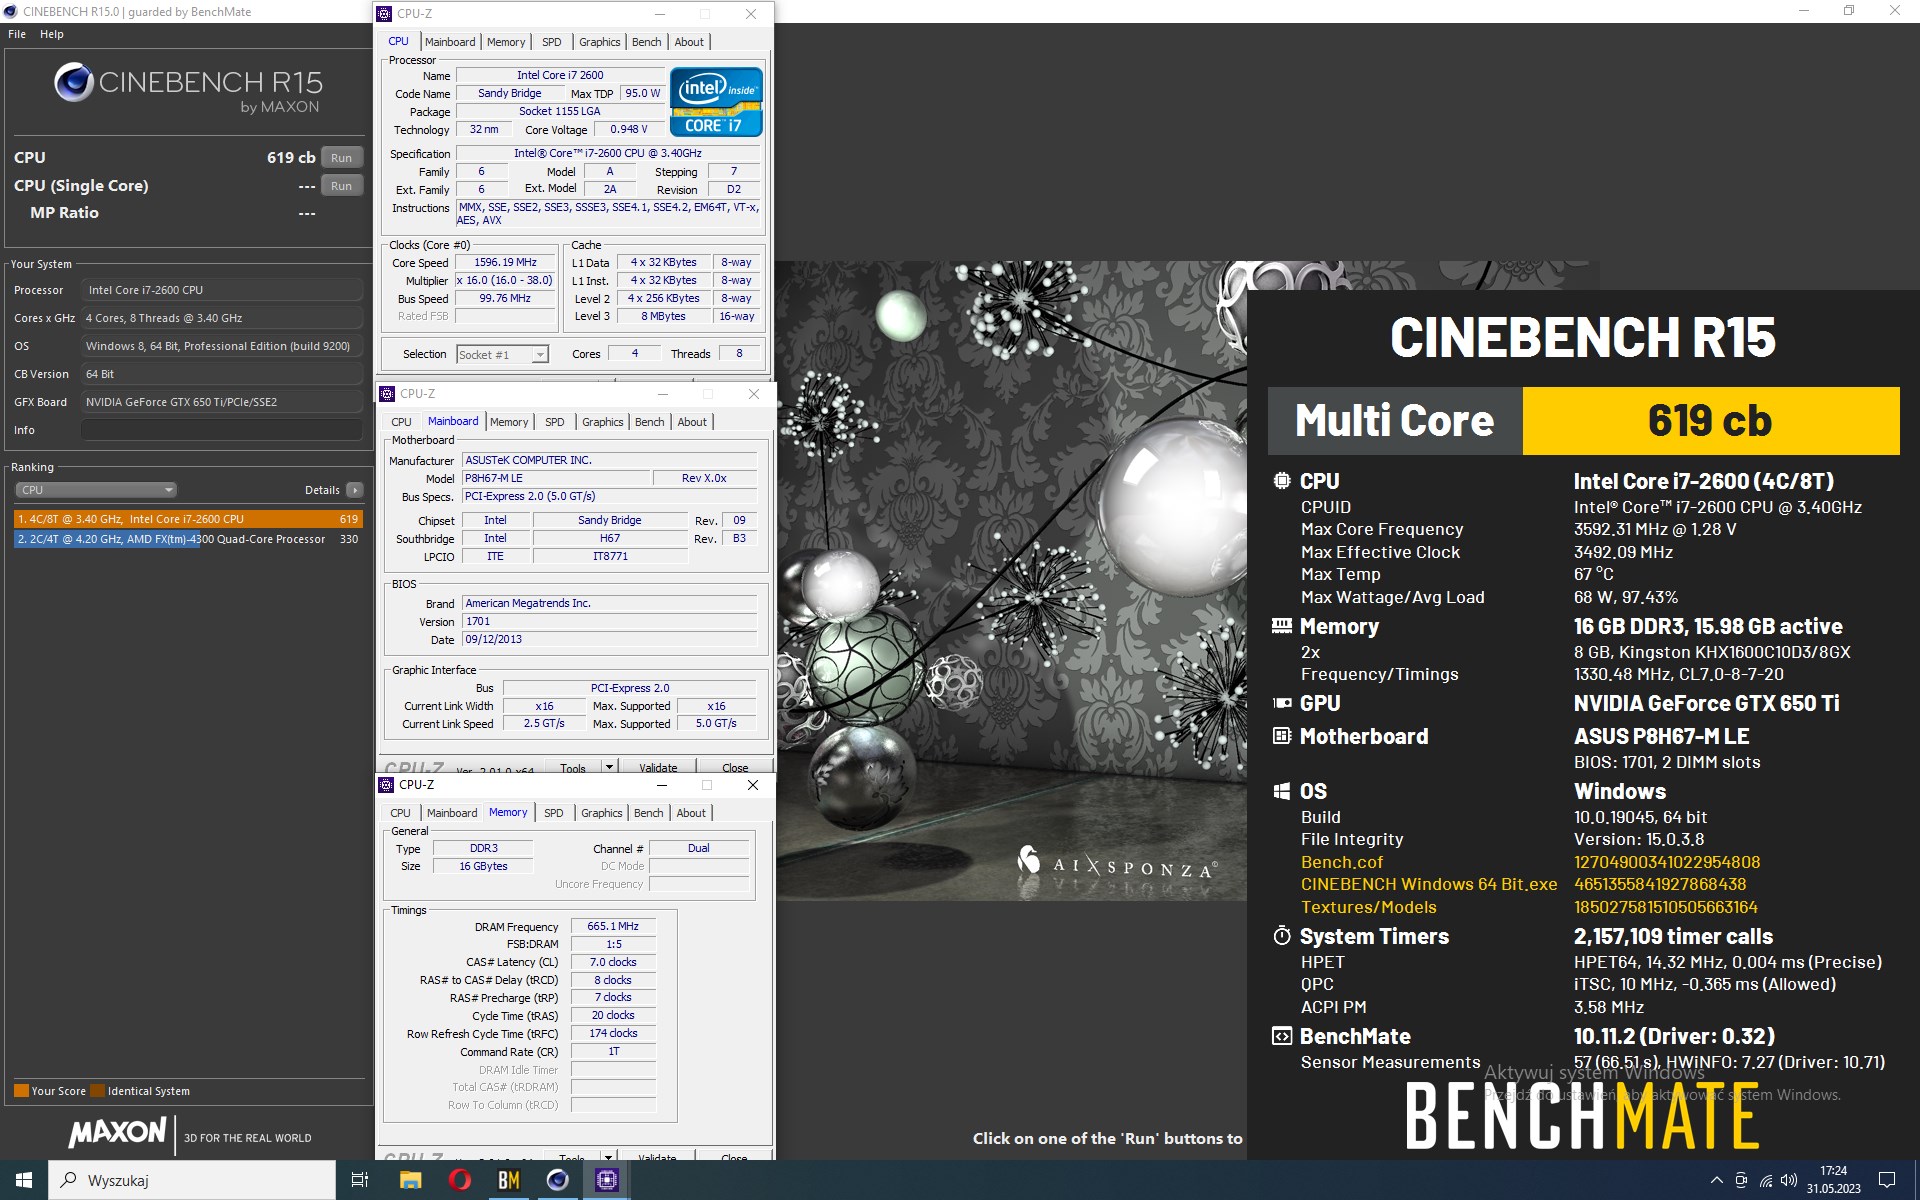Launch Opera browser from the taskbar

coord(459,1180)
